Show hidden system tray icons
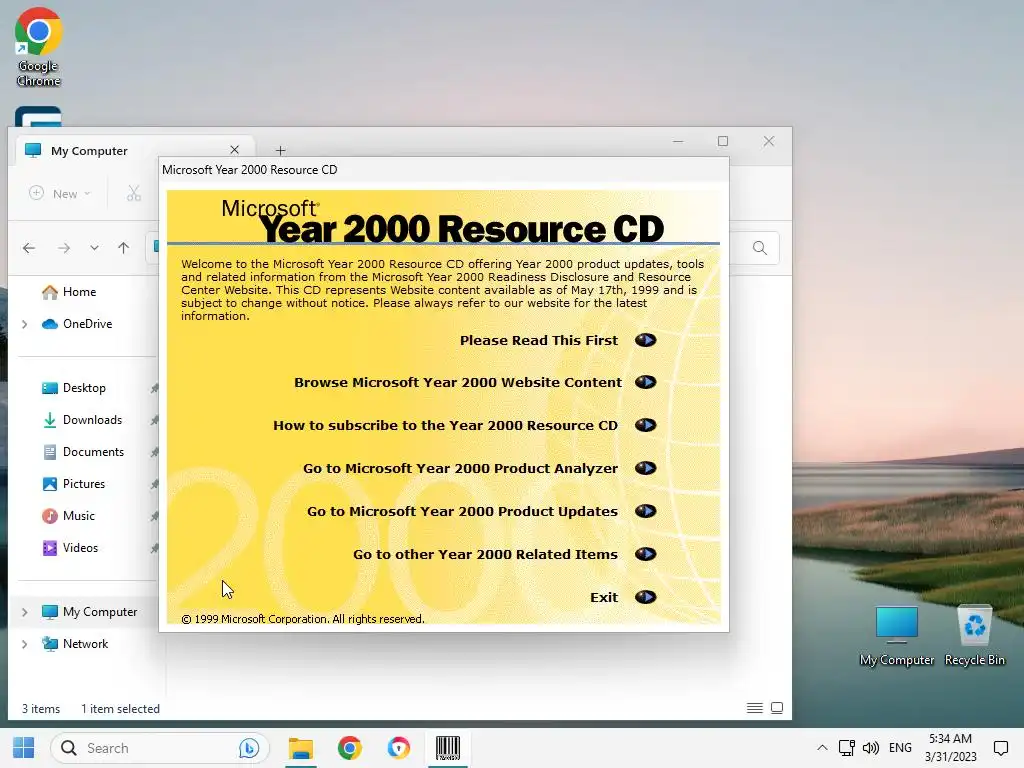 (822, 748)
